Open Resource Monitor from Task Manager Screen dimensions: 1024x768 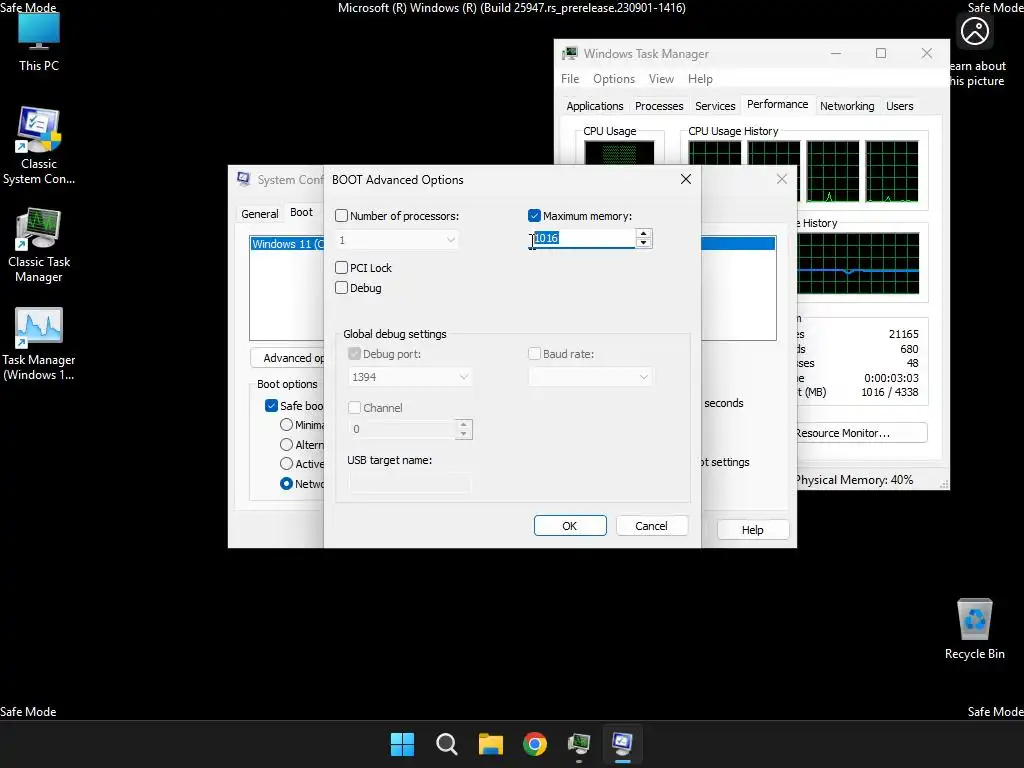[861, 433]
